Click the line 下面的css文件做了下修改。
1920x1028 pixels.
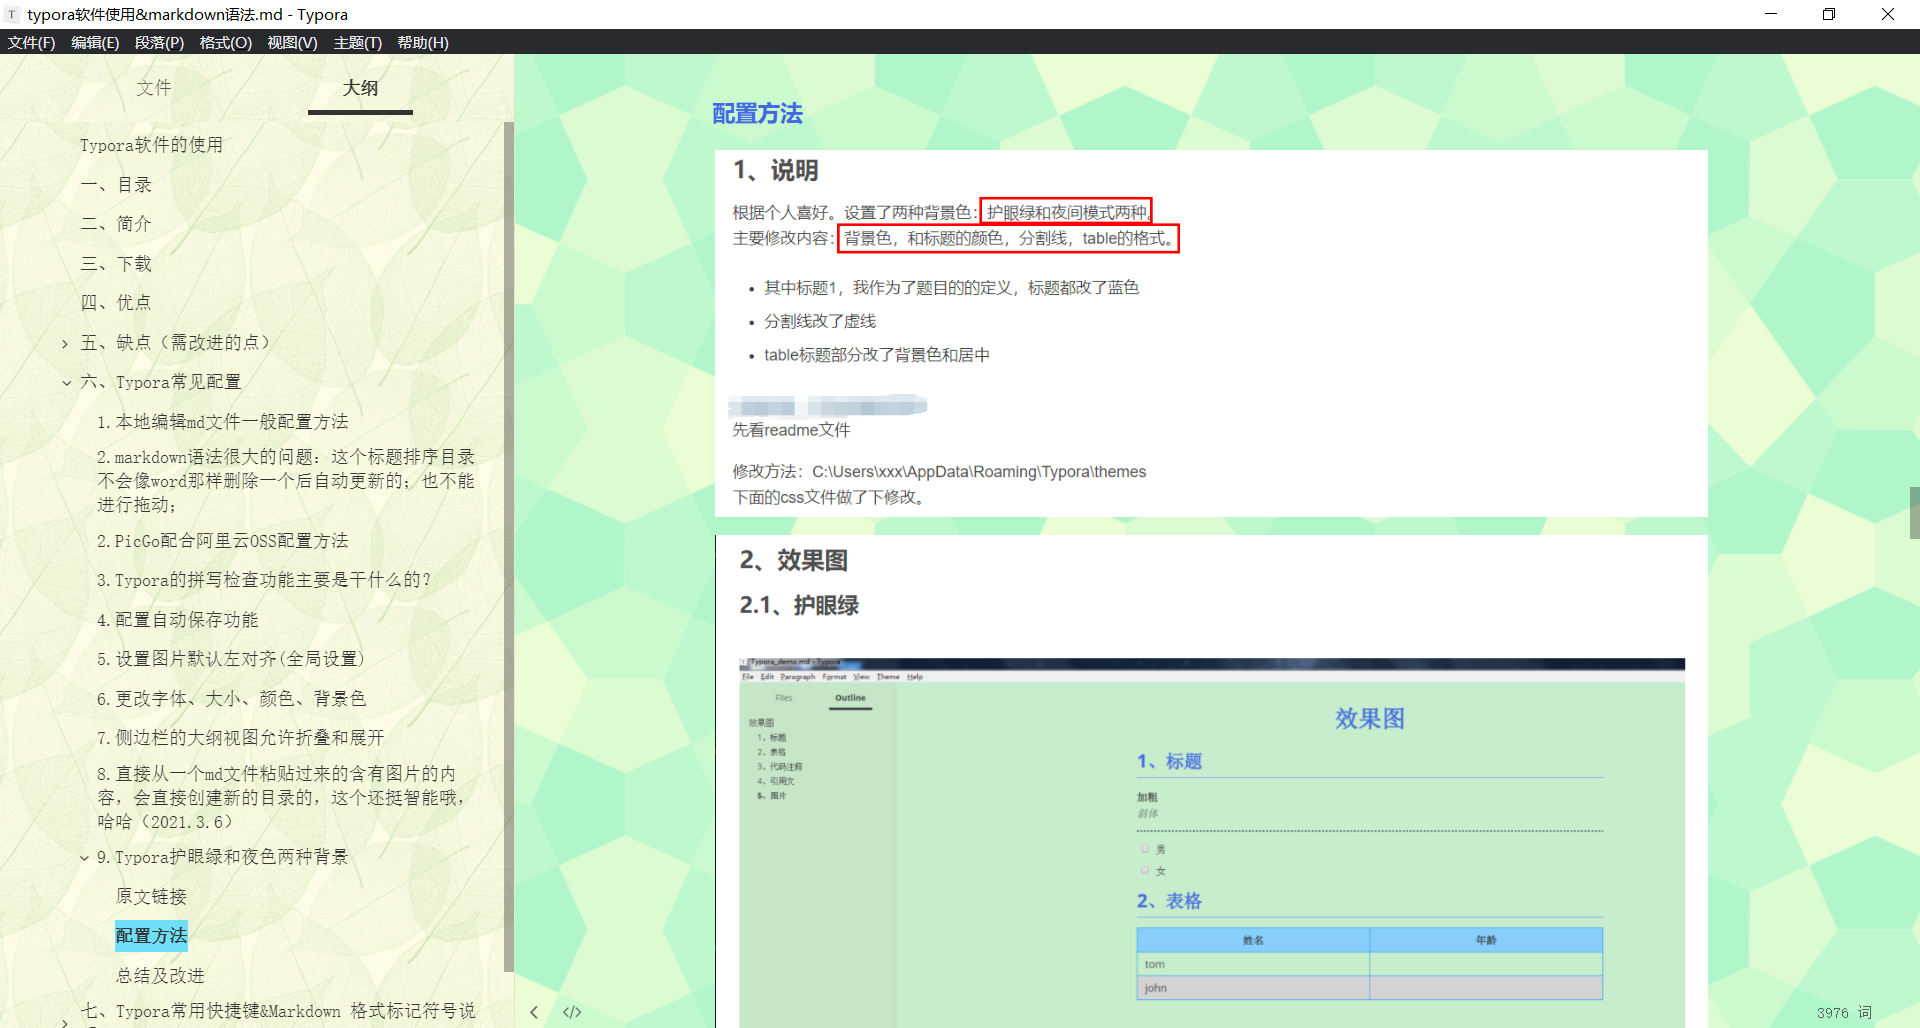click(830, 498)
